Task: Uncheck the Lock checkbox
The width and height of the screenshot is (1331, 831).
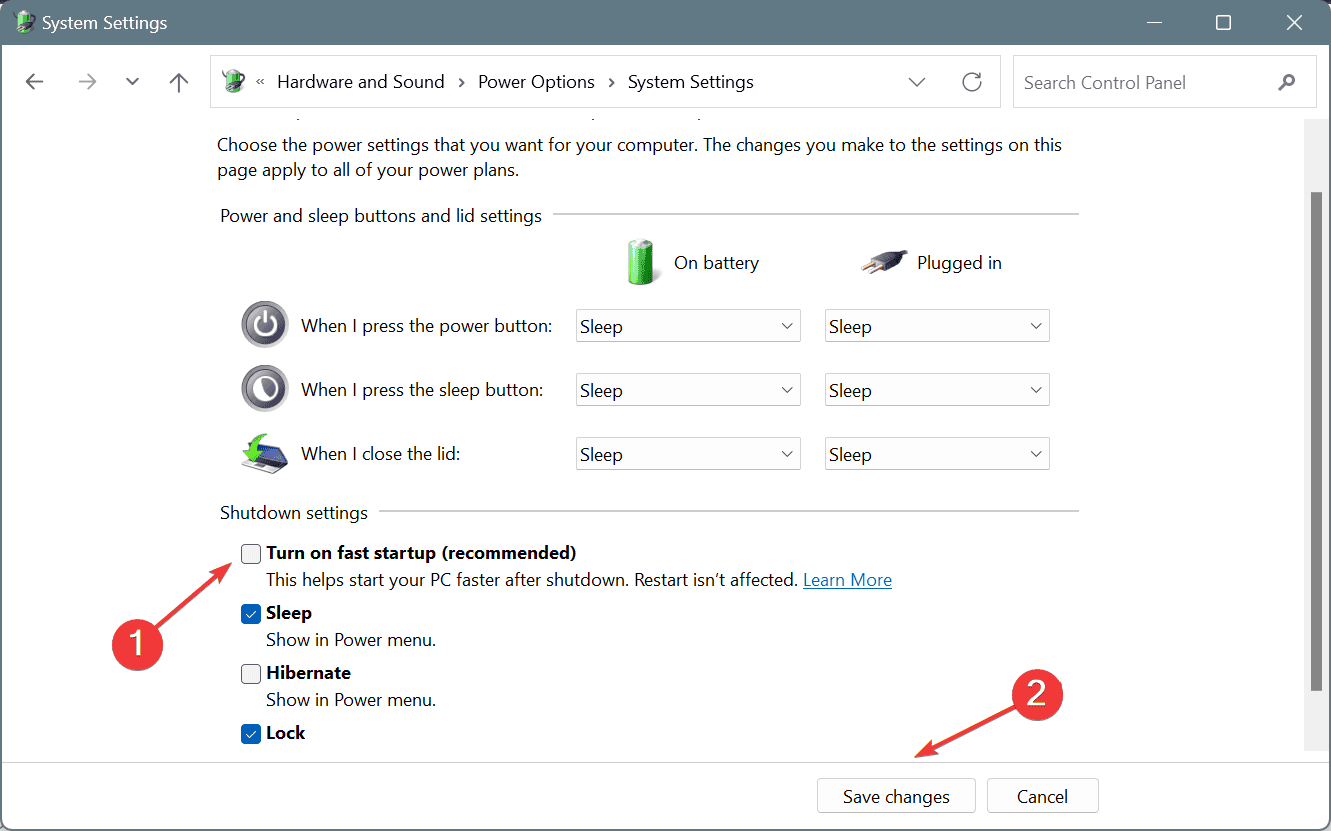Action: pyautogui.click(x=251, y=733)
